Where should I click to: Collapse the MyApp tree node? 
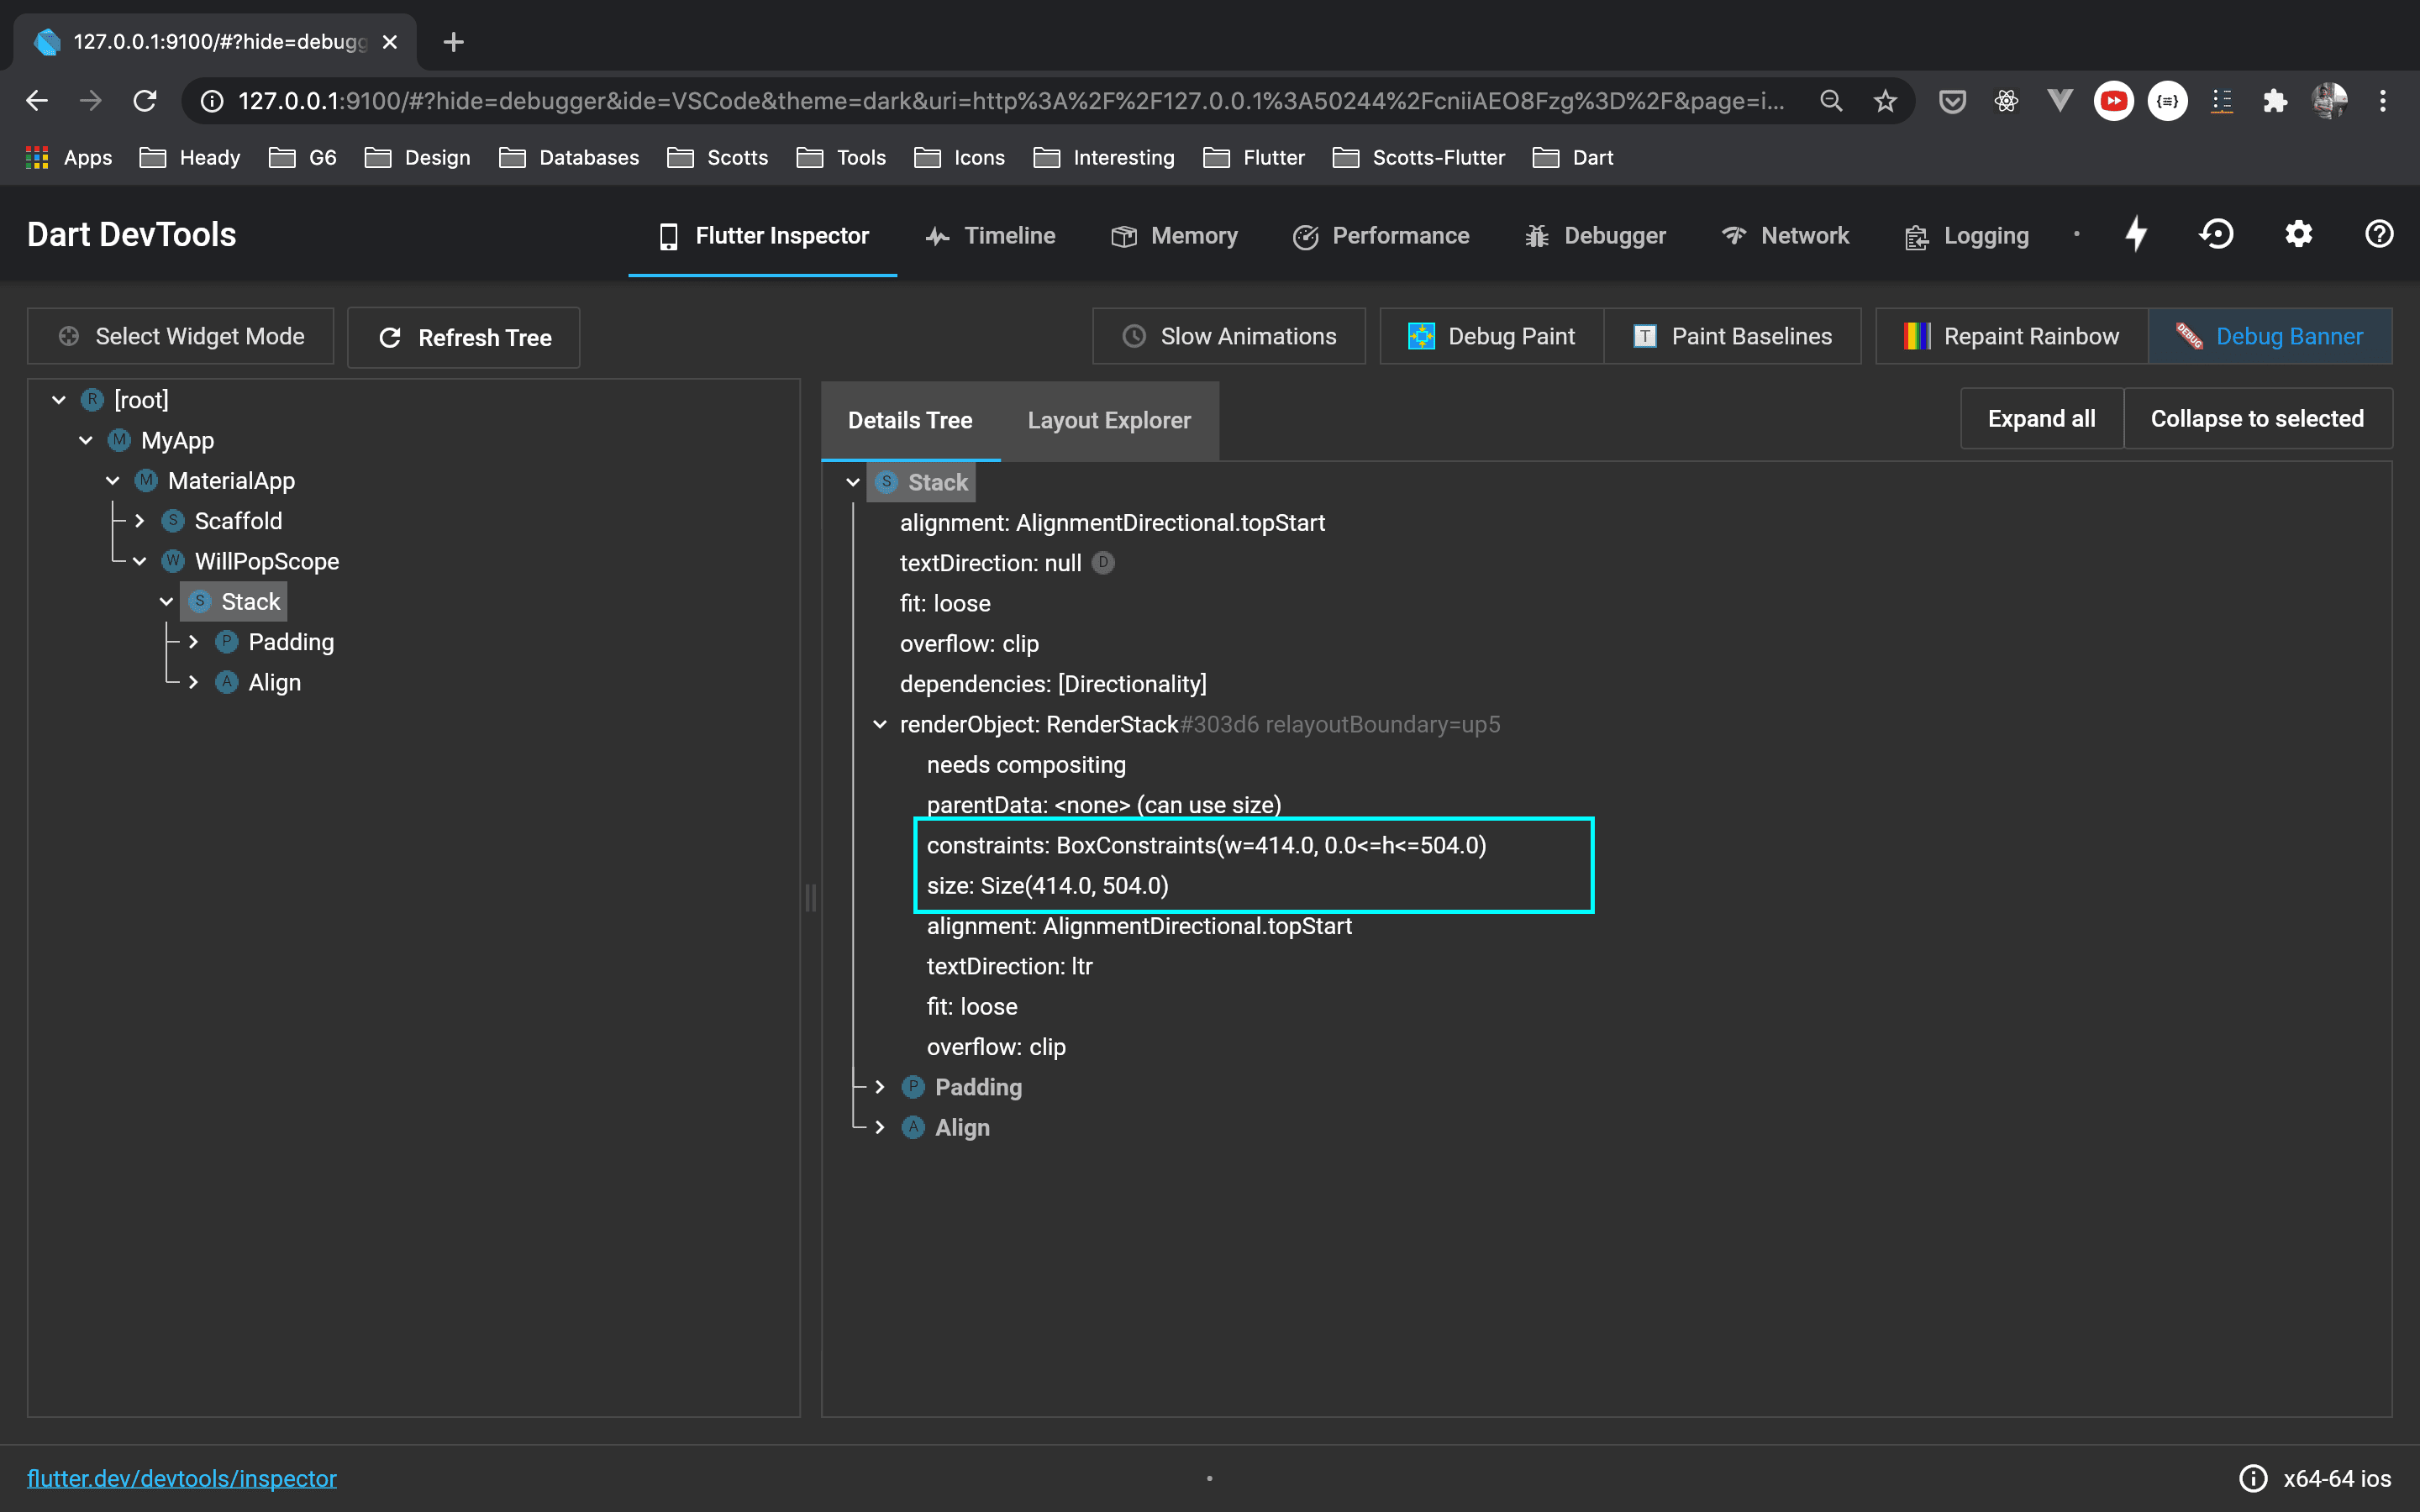point(86,440)
